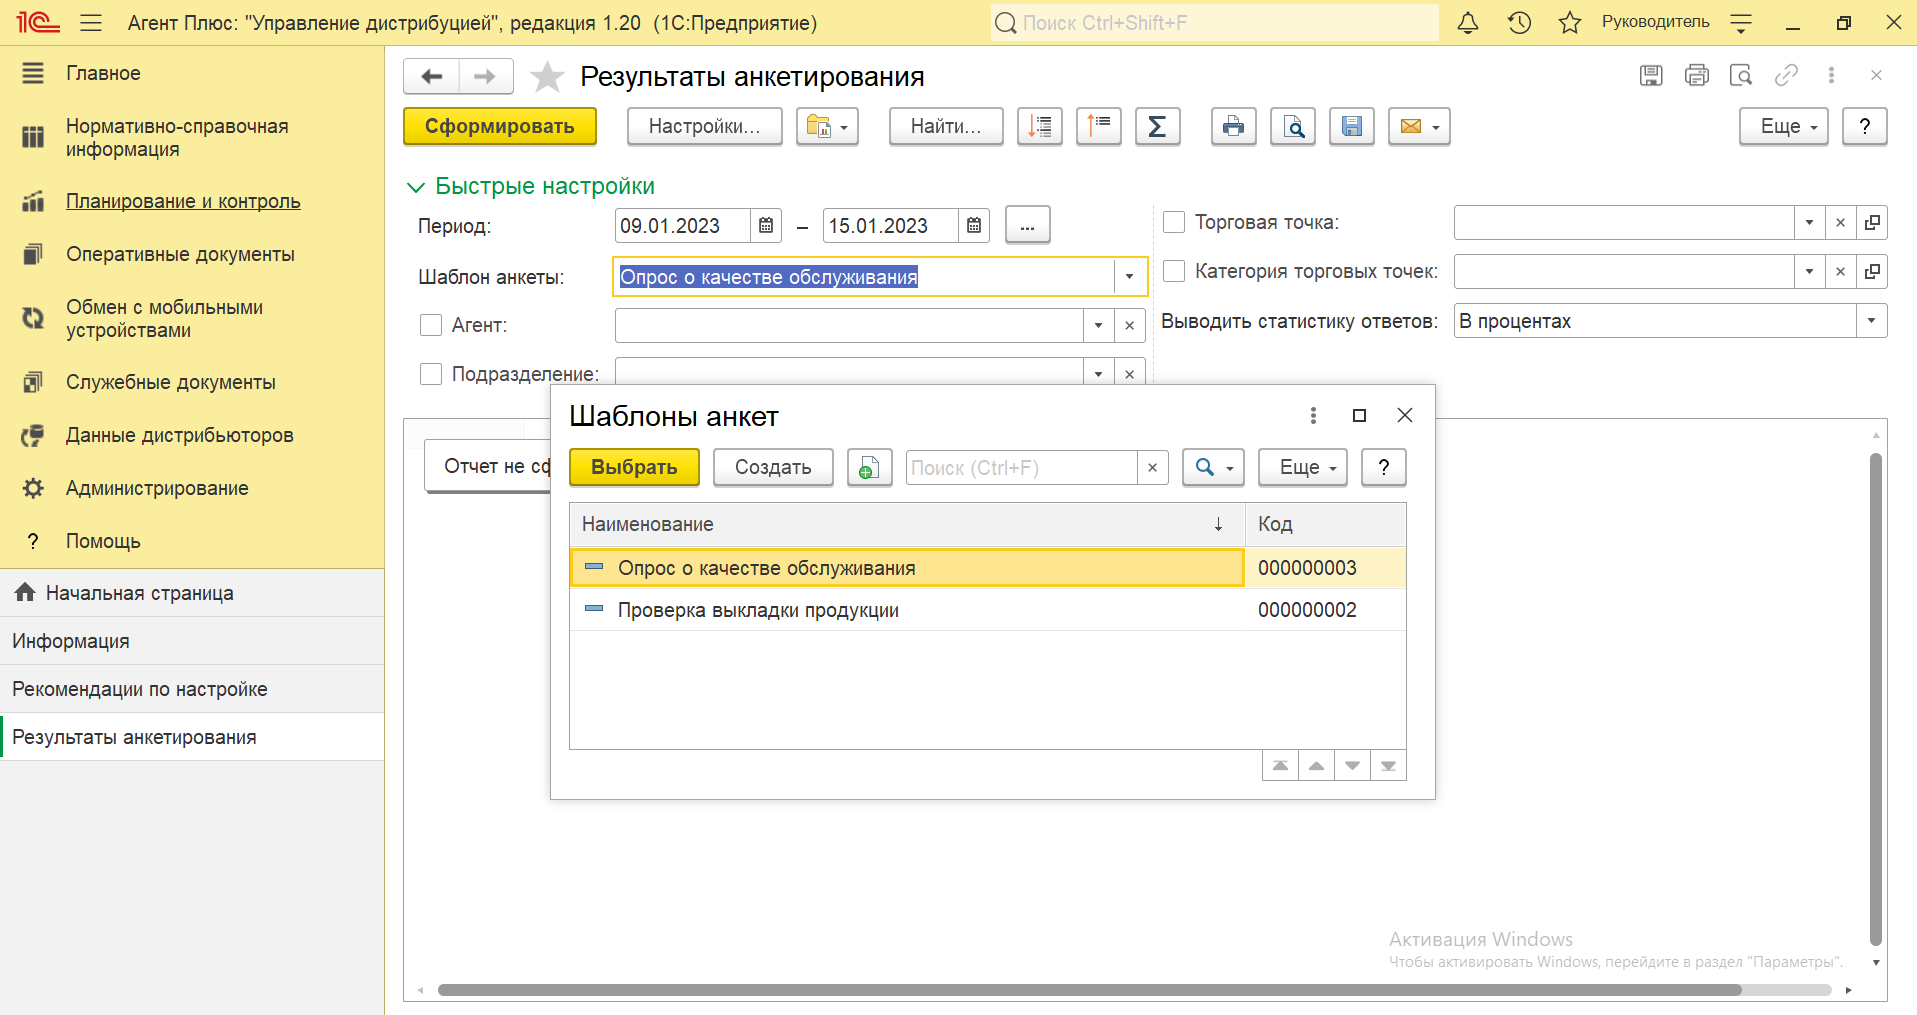Open Выводить статистику ответов dropdown
Screen dimensions: 1917x1015
[1872, 321]
